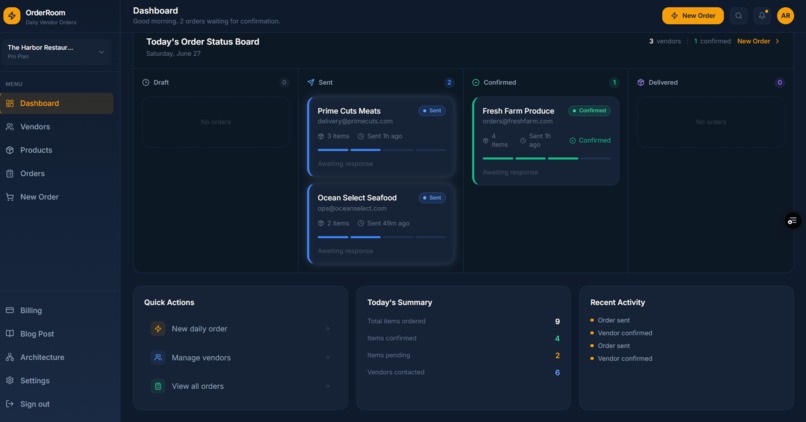Open the notifications bell

762,15
